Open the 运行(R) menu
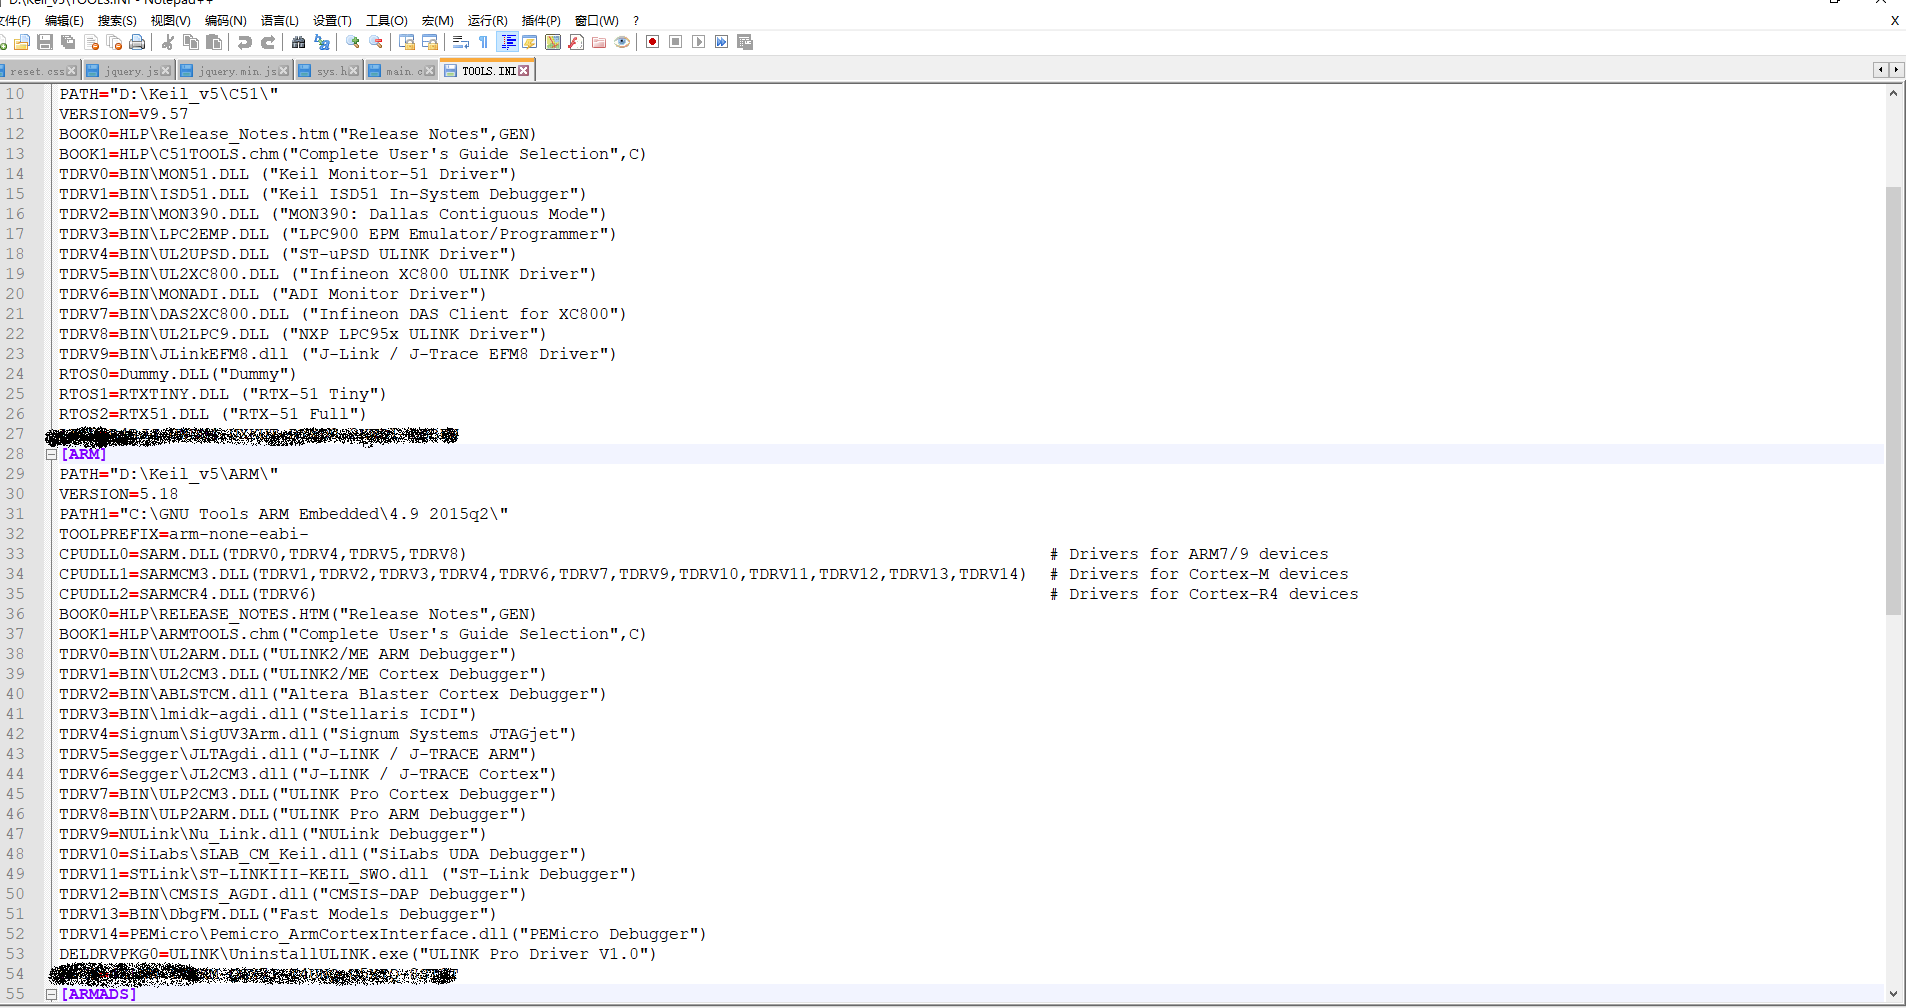Screen dimensions: 1906x1008 487,20
